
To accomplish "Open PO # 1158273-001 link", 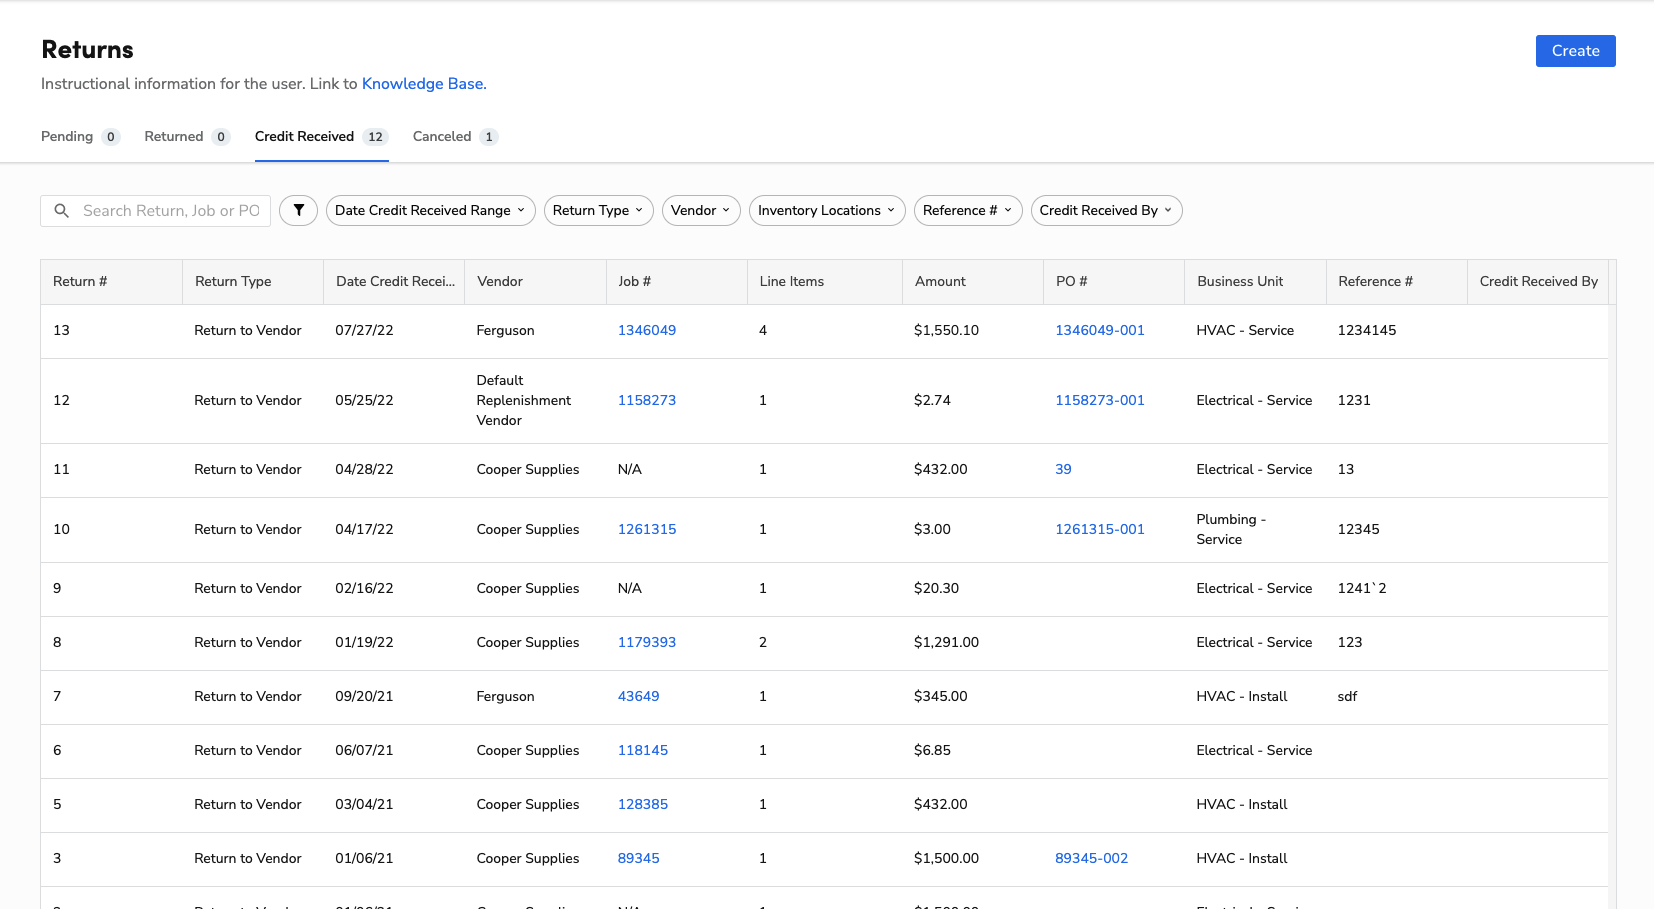I will [x=1099, y=400].
